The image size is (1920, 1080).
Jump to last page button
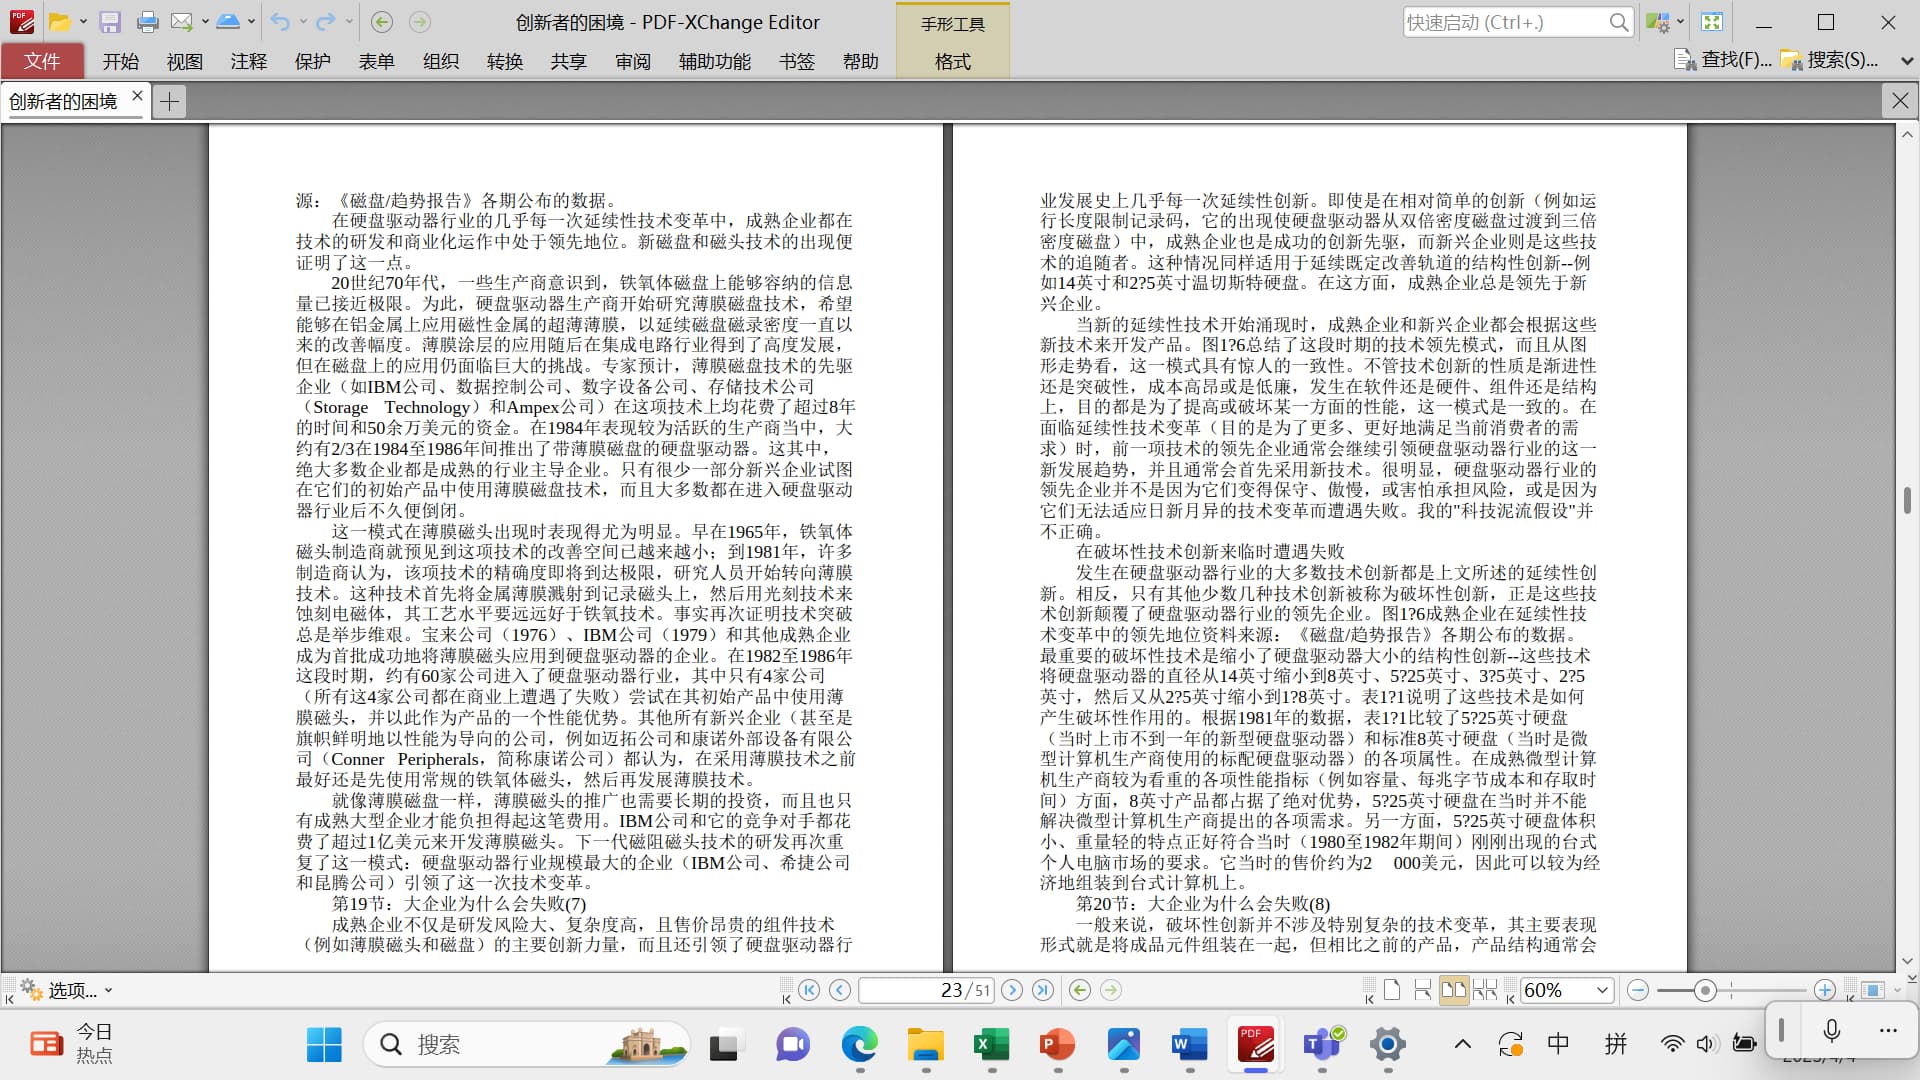pos(1043,990)
